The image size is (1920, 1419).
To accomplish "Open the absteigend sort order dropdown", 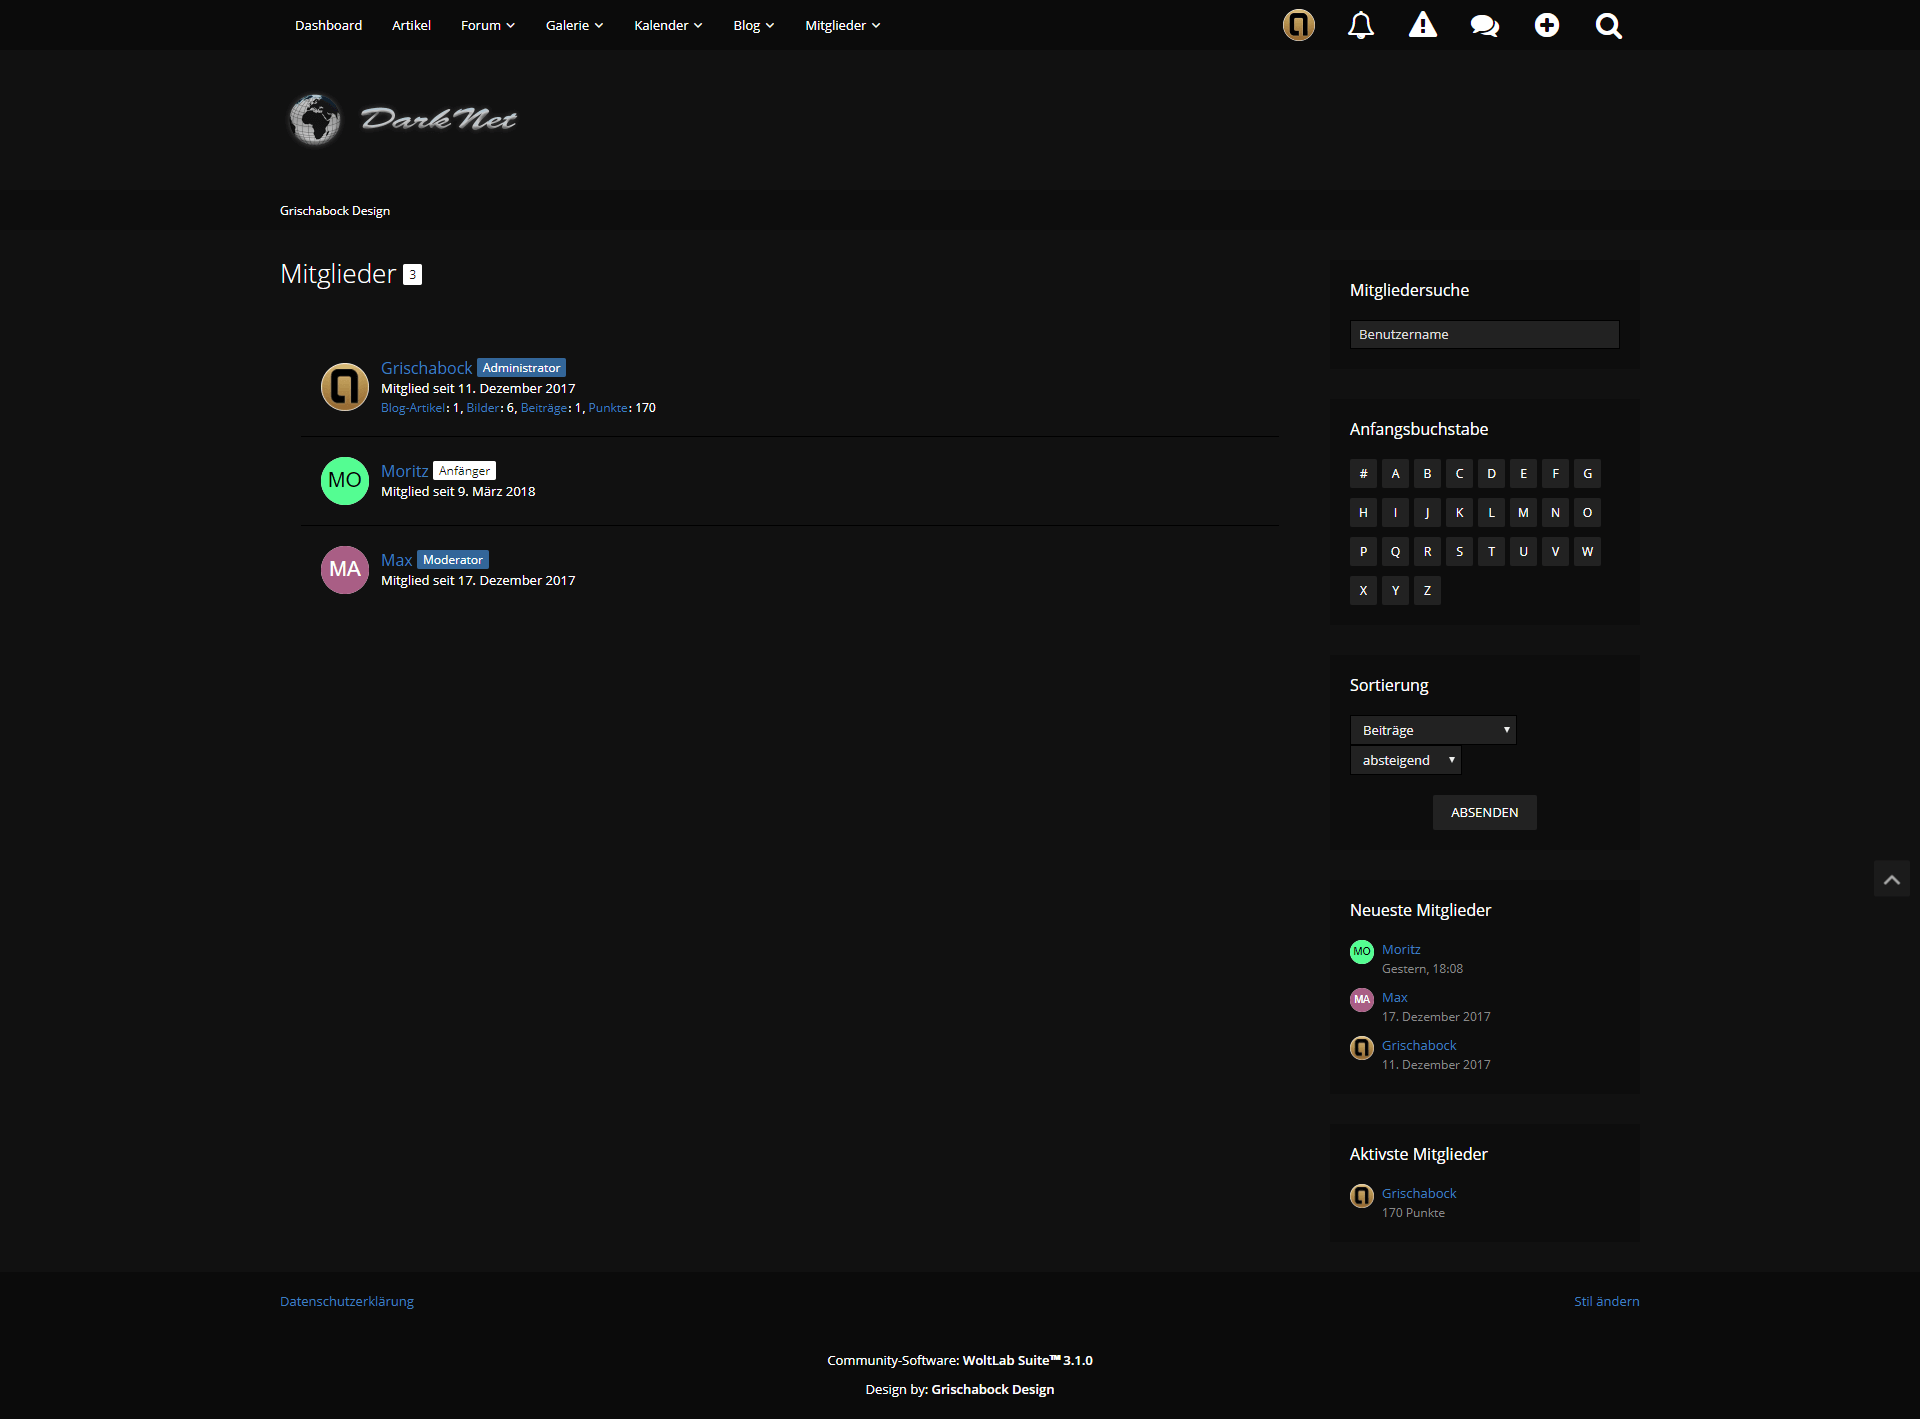I will pos(1405,760).
